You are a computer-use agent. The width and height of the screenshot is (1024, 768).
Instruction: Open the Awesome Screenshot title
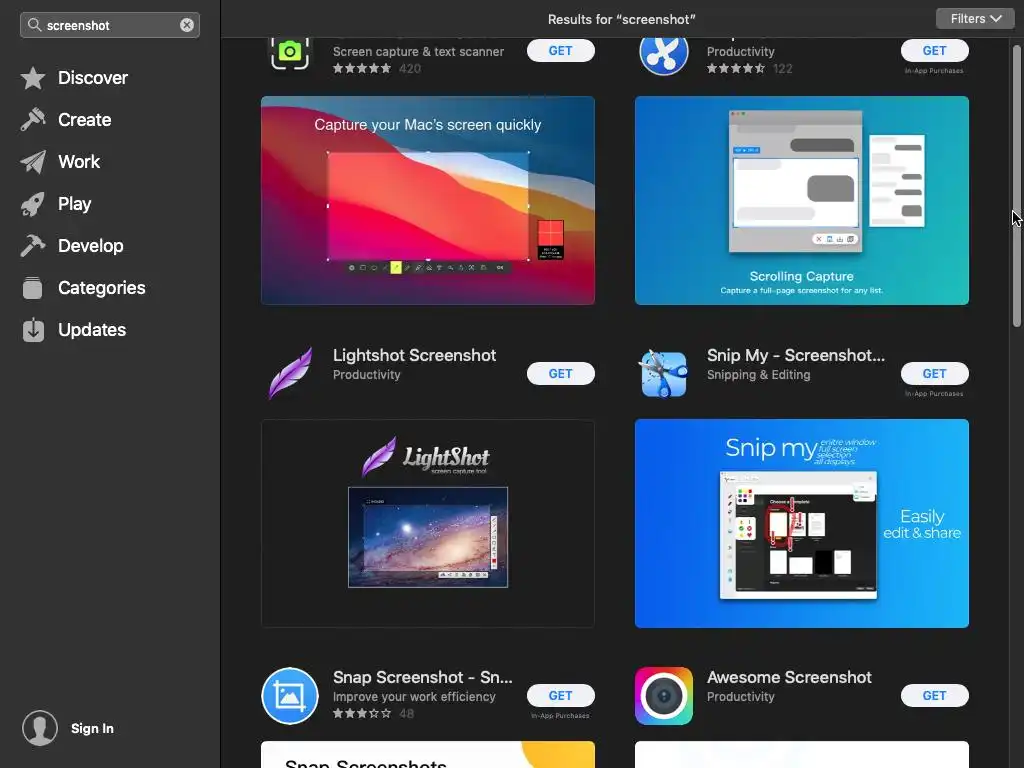pos(789,677)
